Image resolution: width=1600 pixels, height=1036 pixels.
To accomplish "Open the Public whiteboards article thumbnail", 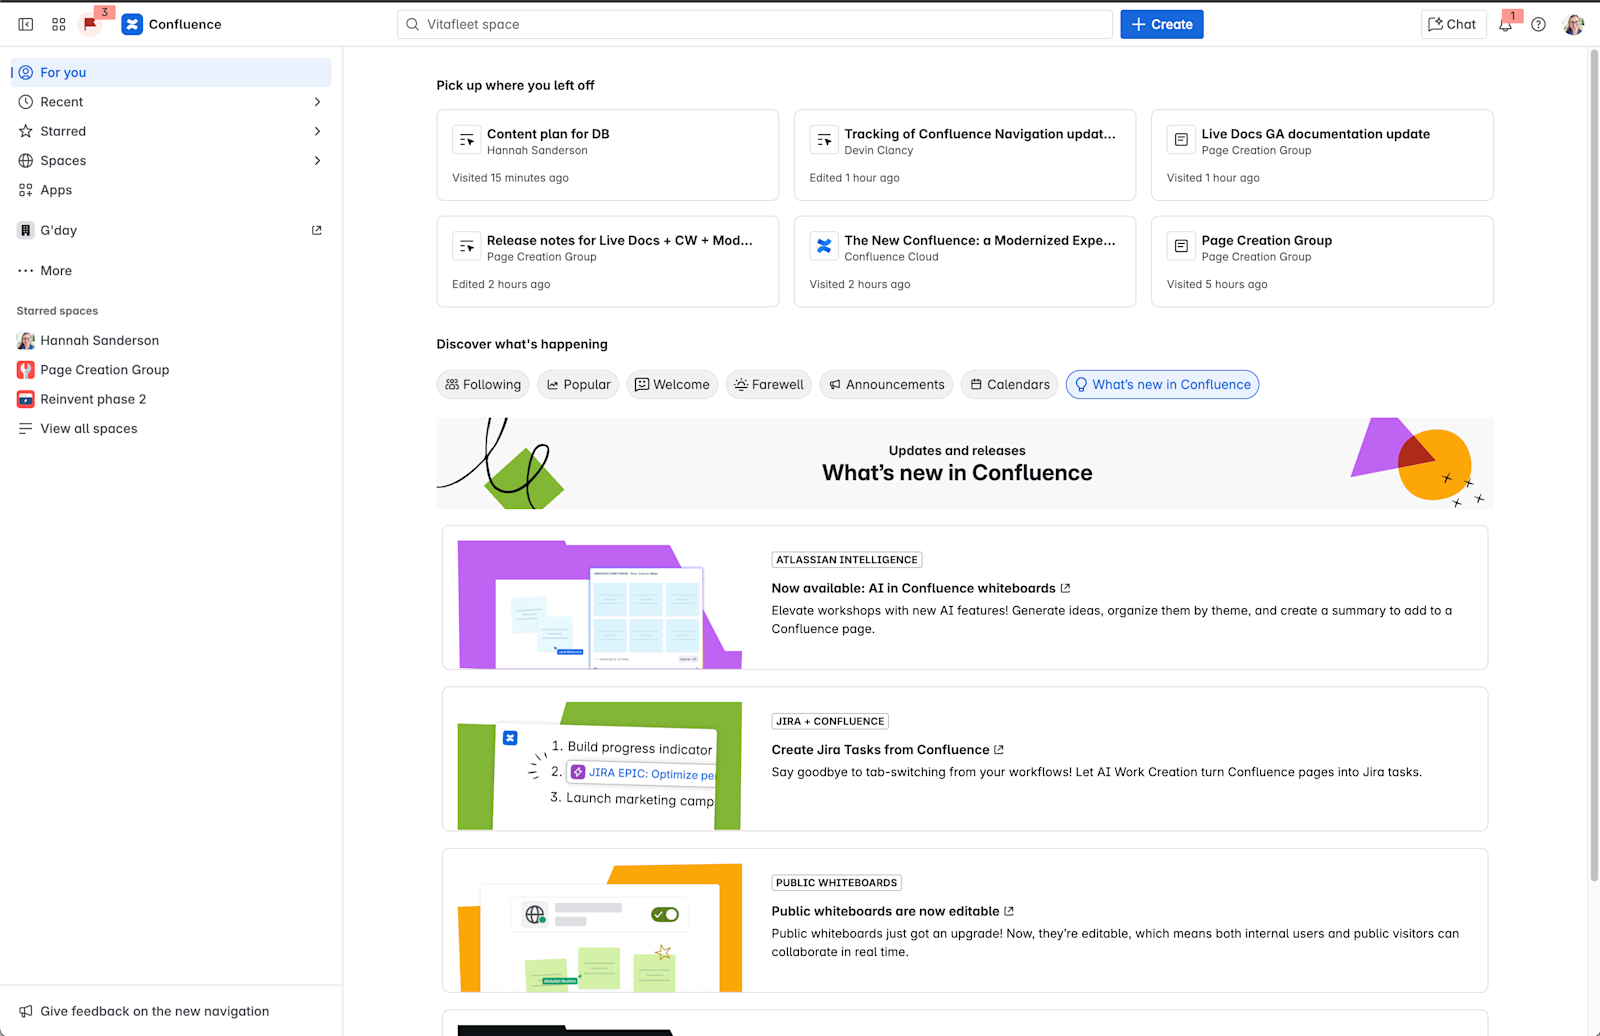I will pos(600,928).
